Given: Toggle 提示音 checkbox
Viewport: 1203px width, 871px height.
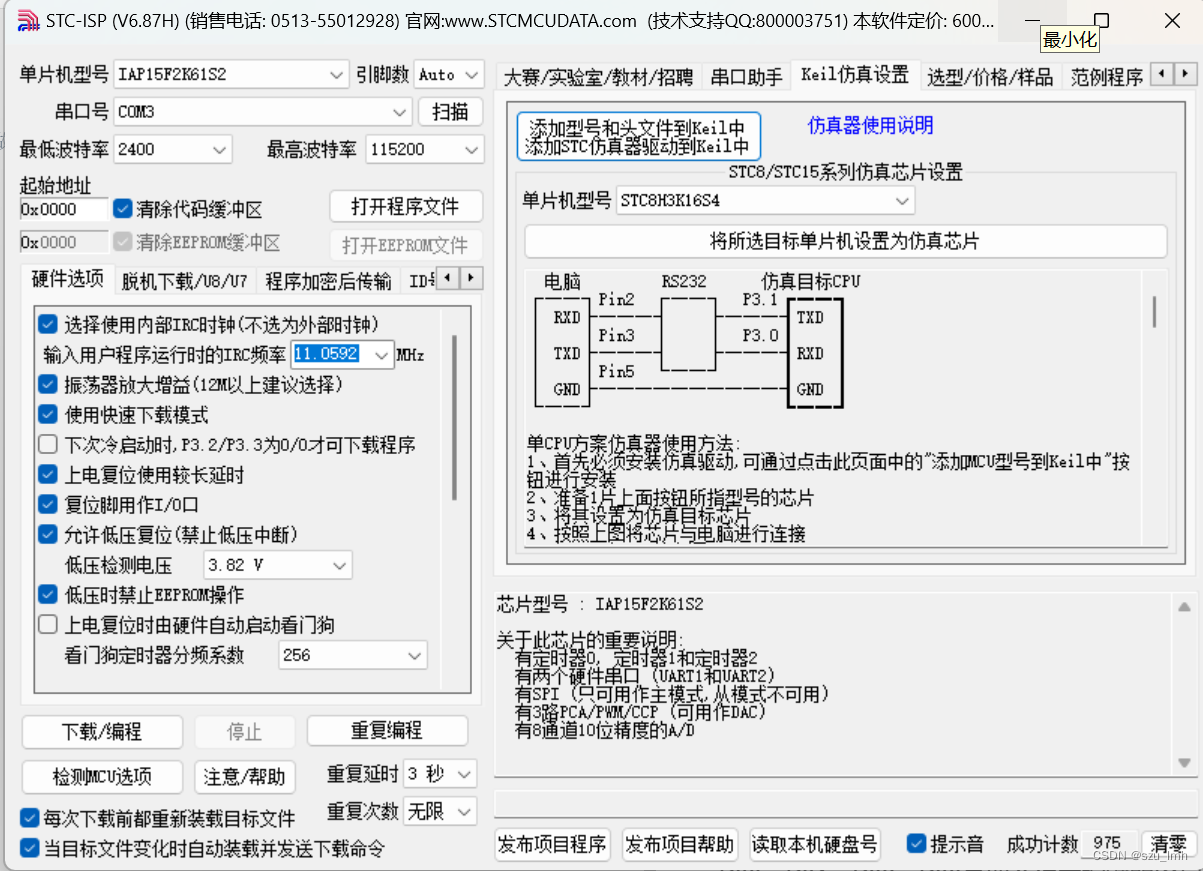Looking at the screenshot, I should pyautogui.click(x=917, y=843).
